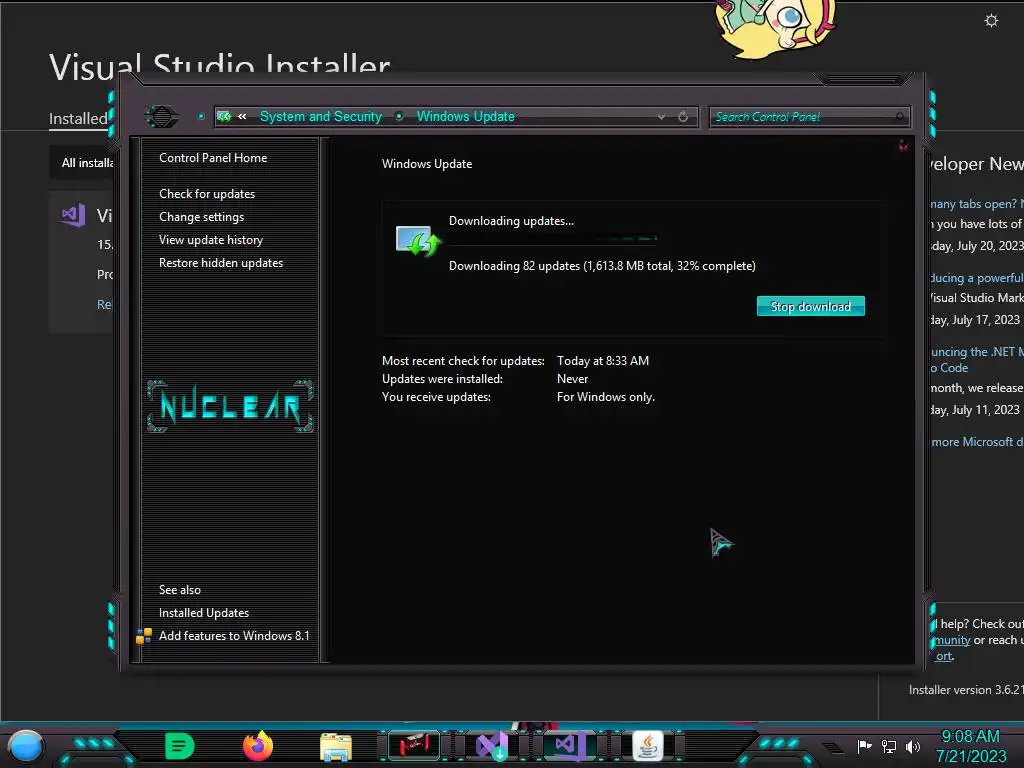
Task: Open Change settings
Action: tap(201, 217)
